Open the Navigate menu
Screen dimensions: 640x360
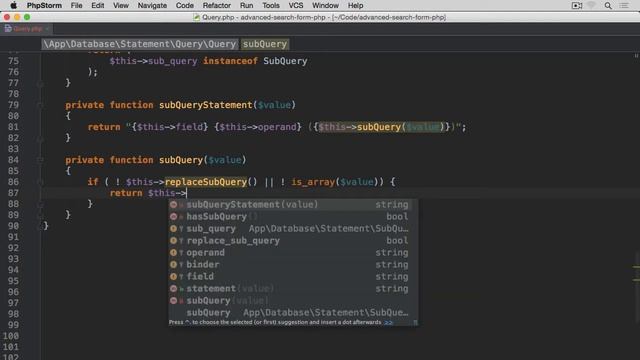click(152, 5)
